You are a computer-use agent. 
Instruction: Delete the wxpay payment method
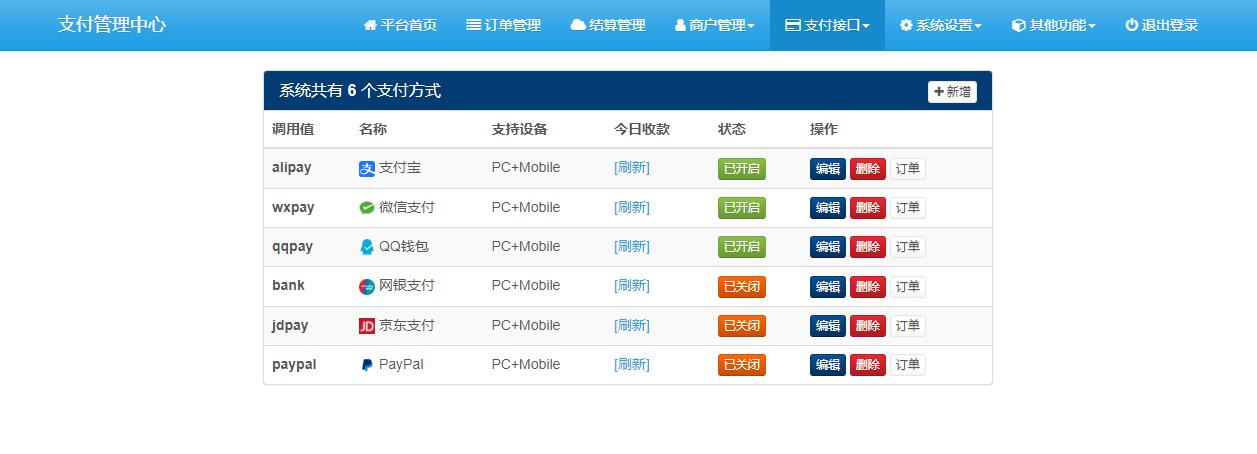pos(868,208)
